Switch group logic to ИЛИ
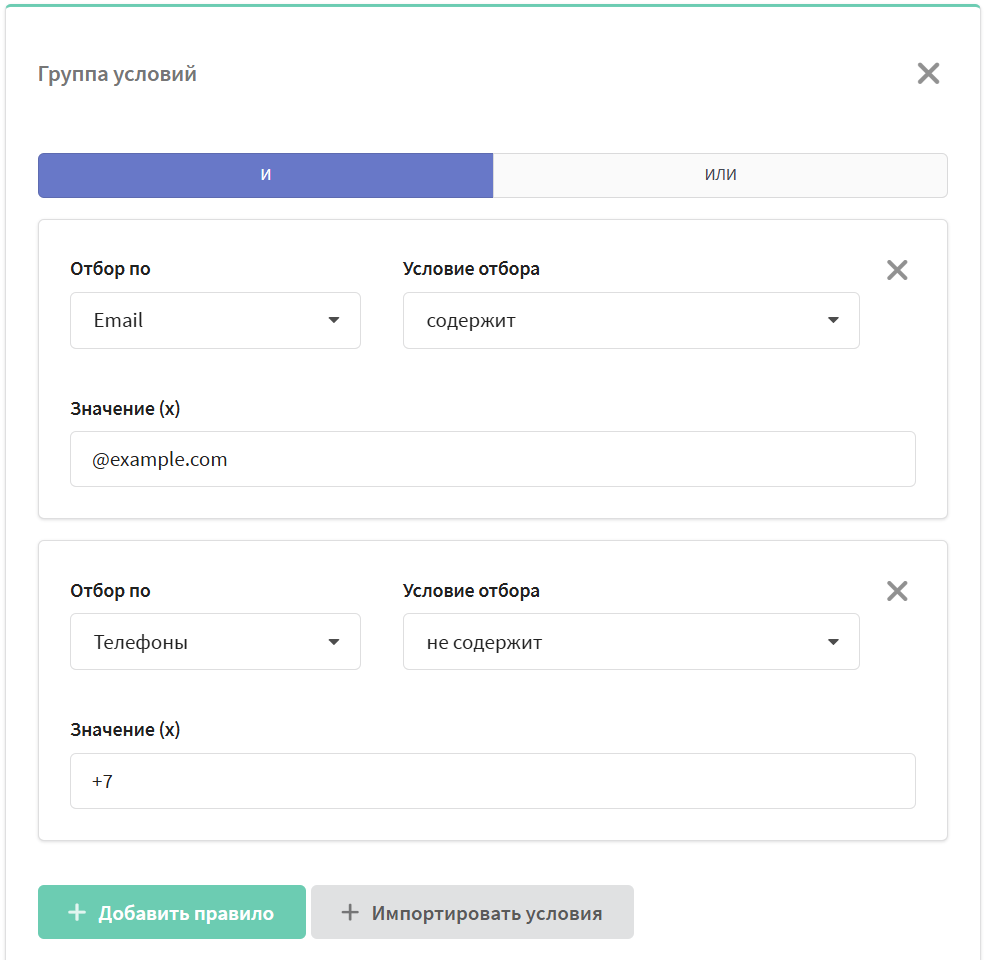 click(720, 175)
